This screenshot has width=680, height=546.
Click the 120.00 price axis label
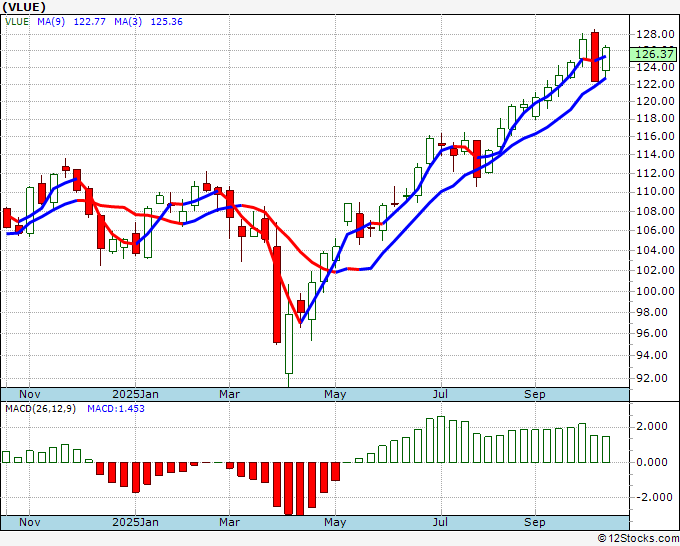click(655, 101)
